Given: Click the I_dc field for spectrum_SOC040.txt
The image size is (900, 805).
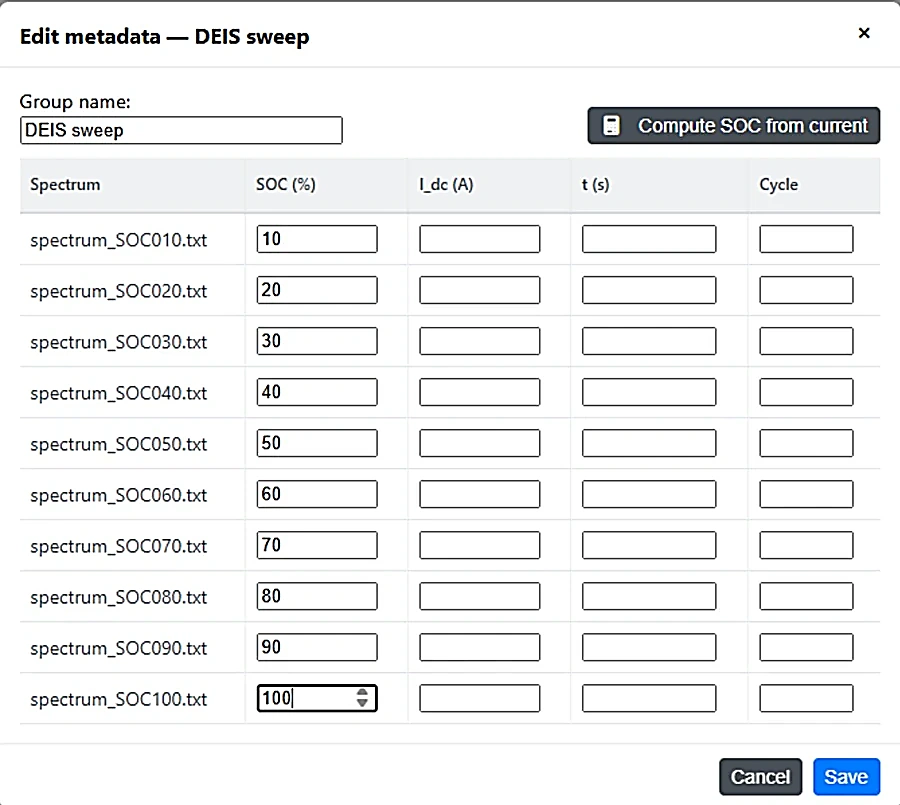Looking at the screenshot, I should pos(480,392).
